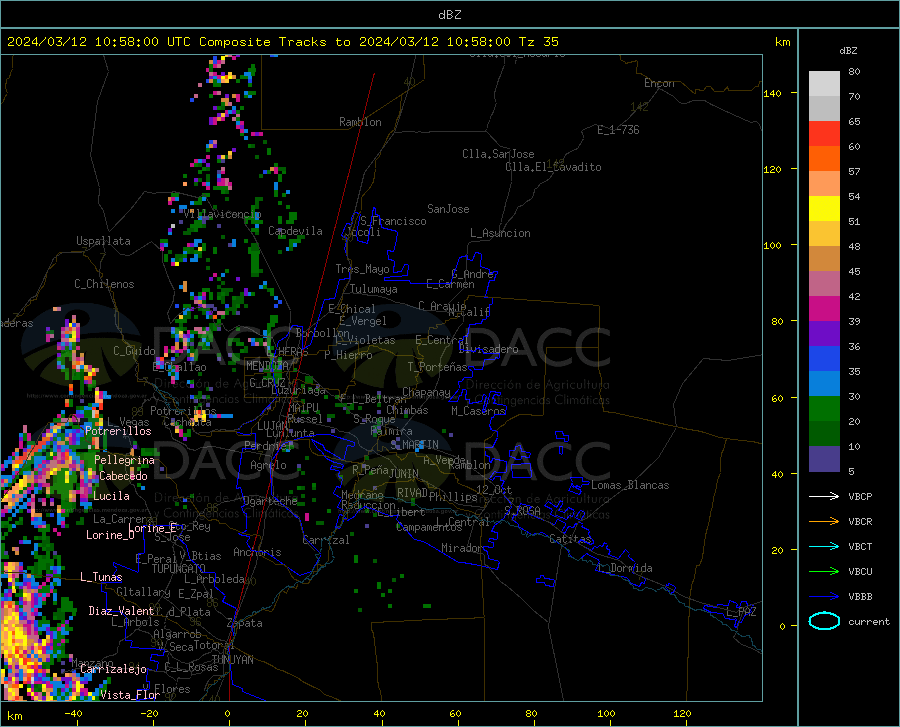Screen dimensions: 900x727
Task: Click the 'C_Chilenos' label
Action: tap(104, 284)
